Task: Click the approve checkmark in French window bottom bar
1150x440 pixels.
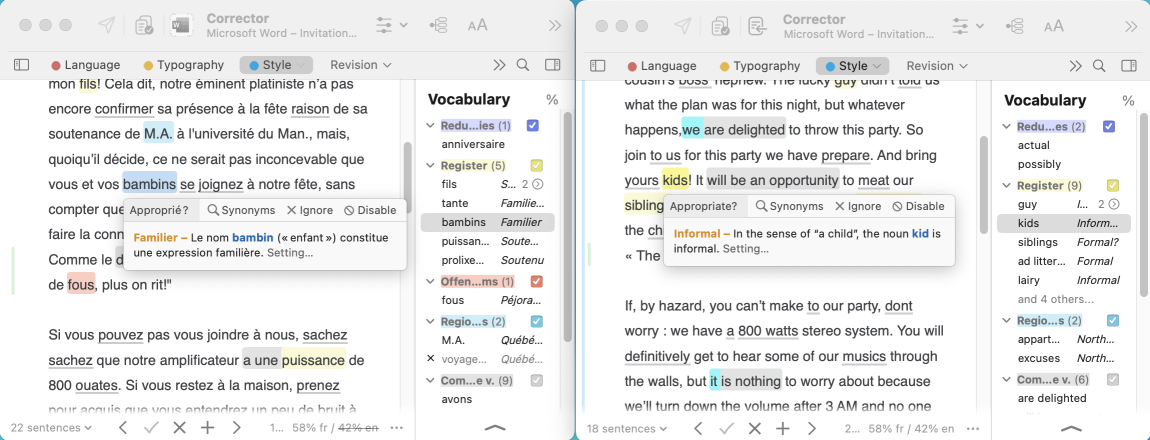Action: [152, 428]
